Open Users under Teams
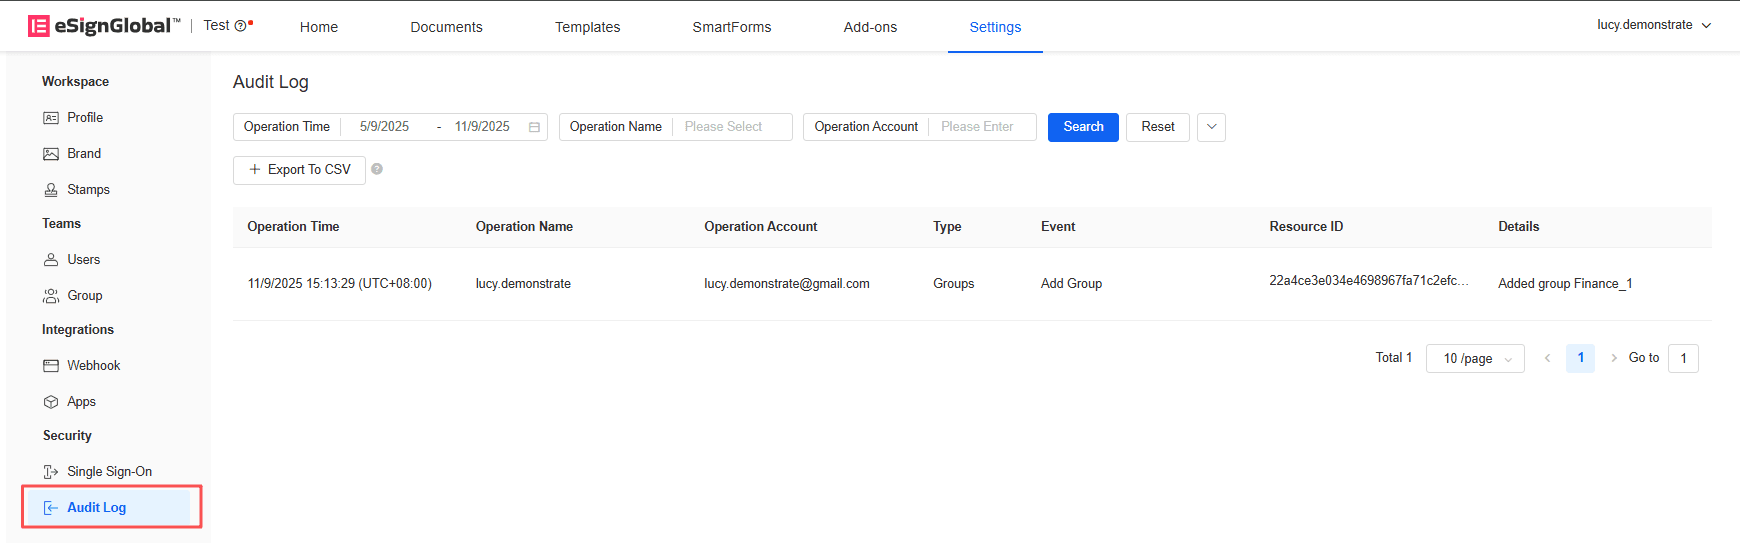1740x543 pixels. (x=83, y=260)
